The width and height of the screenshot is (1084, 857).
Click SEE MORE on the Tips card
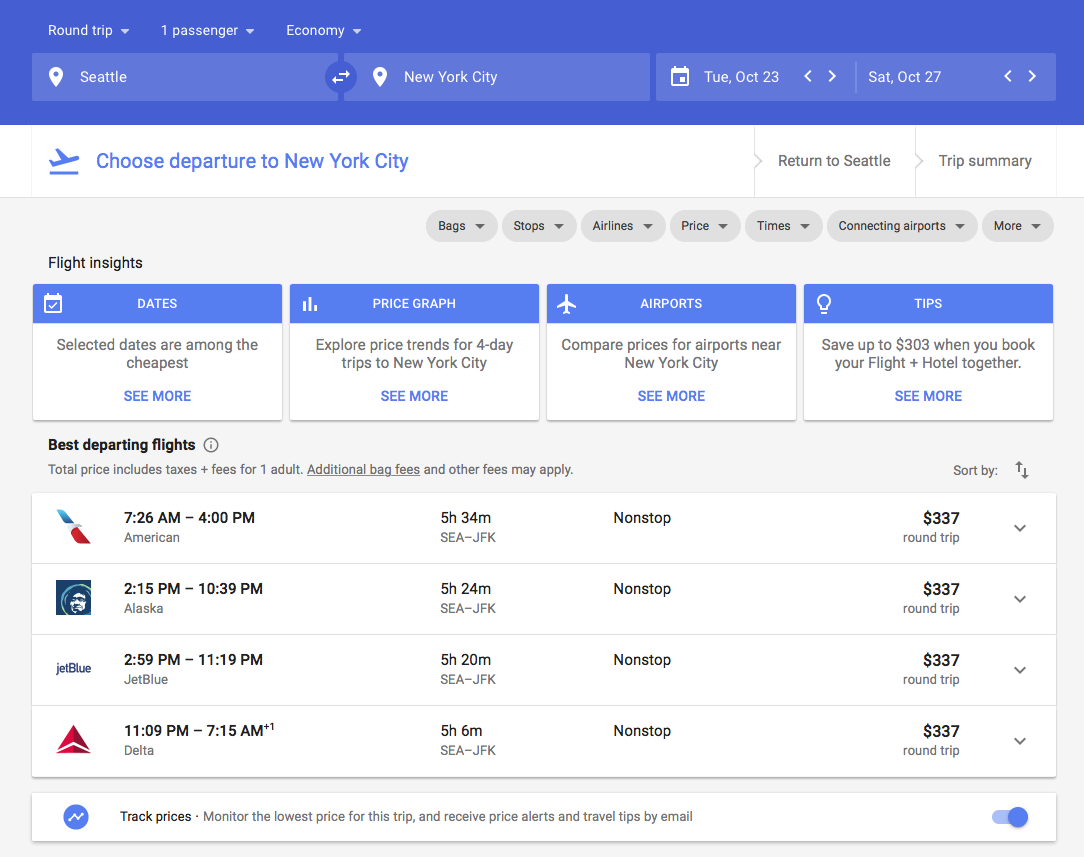coord(928,396)
